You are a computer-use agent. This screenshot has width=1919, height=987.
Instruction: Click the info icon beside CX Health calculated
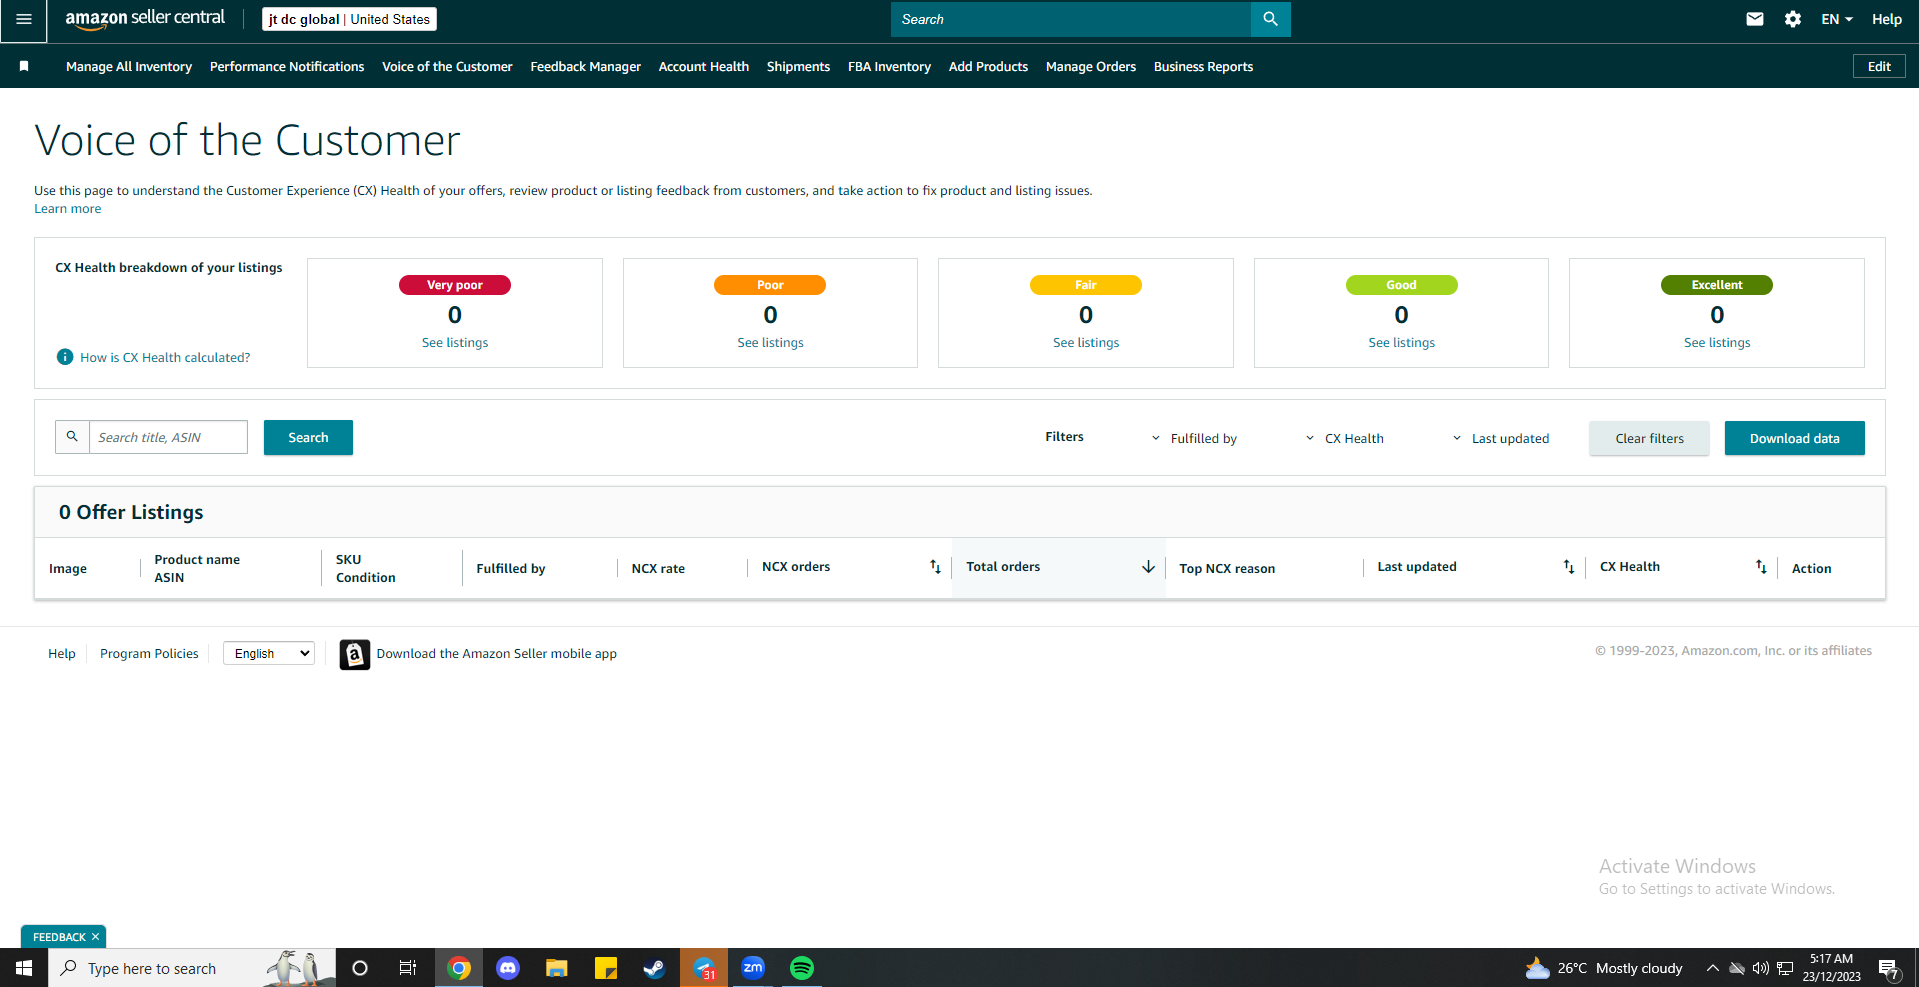[x=65, y=357]
